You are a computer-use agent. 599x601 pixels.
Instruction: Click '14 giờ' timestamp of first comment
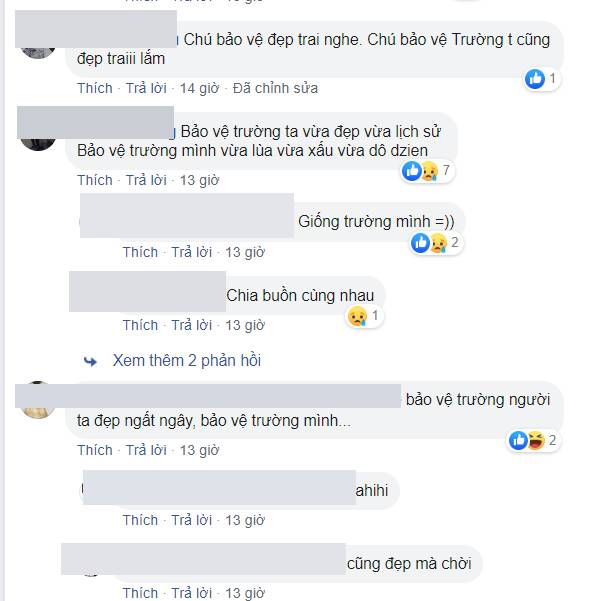point(199,88)
